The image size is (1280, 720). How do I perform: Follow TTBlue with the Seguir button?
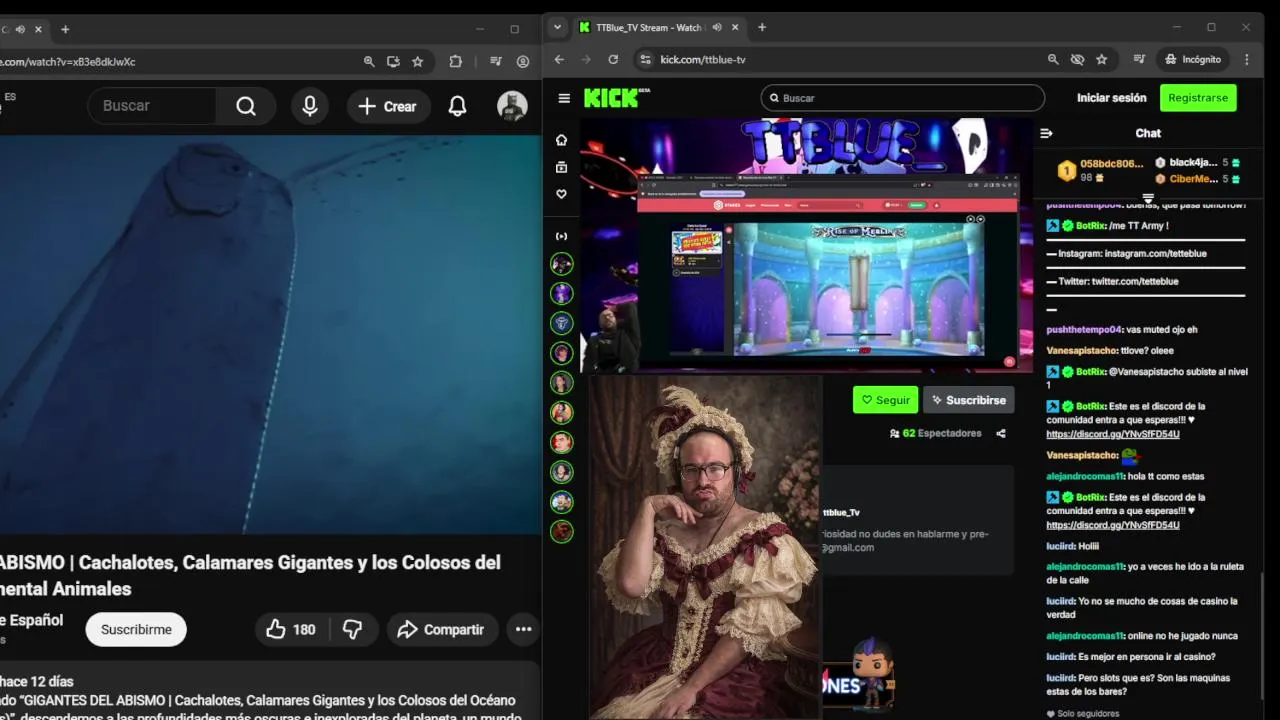click(x=885, y=400)
